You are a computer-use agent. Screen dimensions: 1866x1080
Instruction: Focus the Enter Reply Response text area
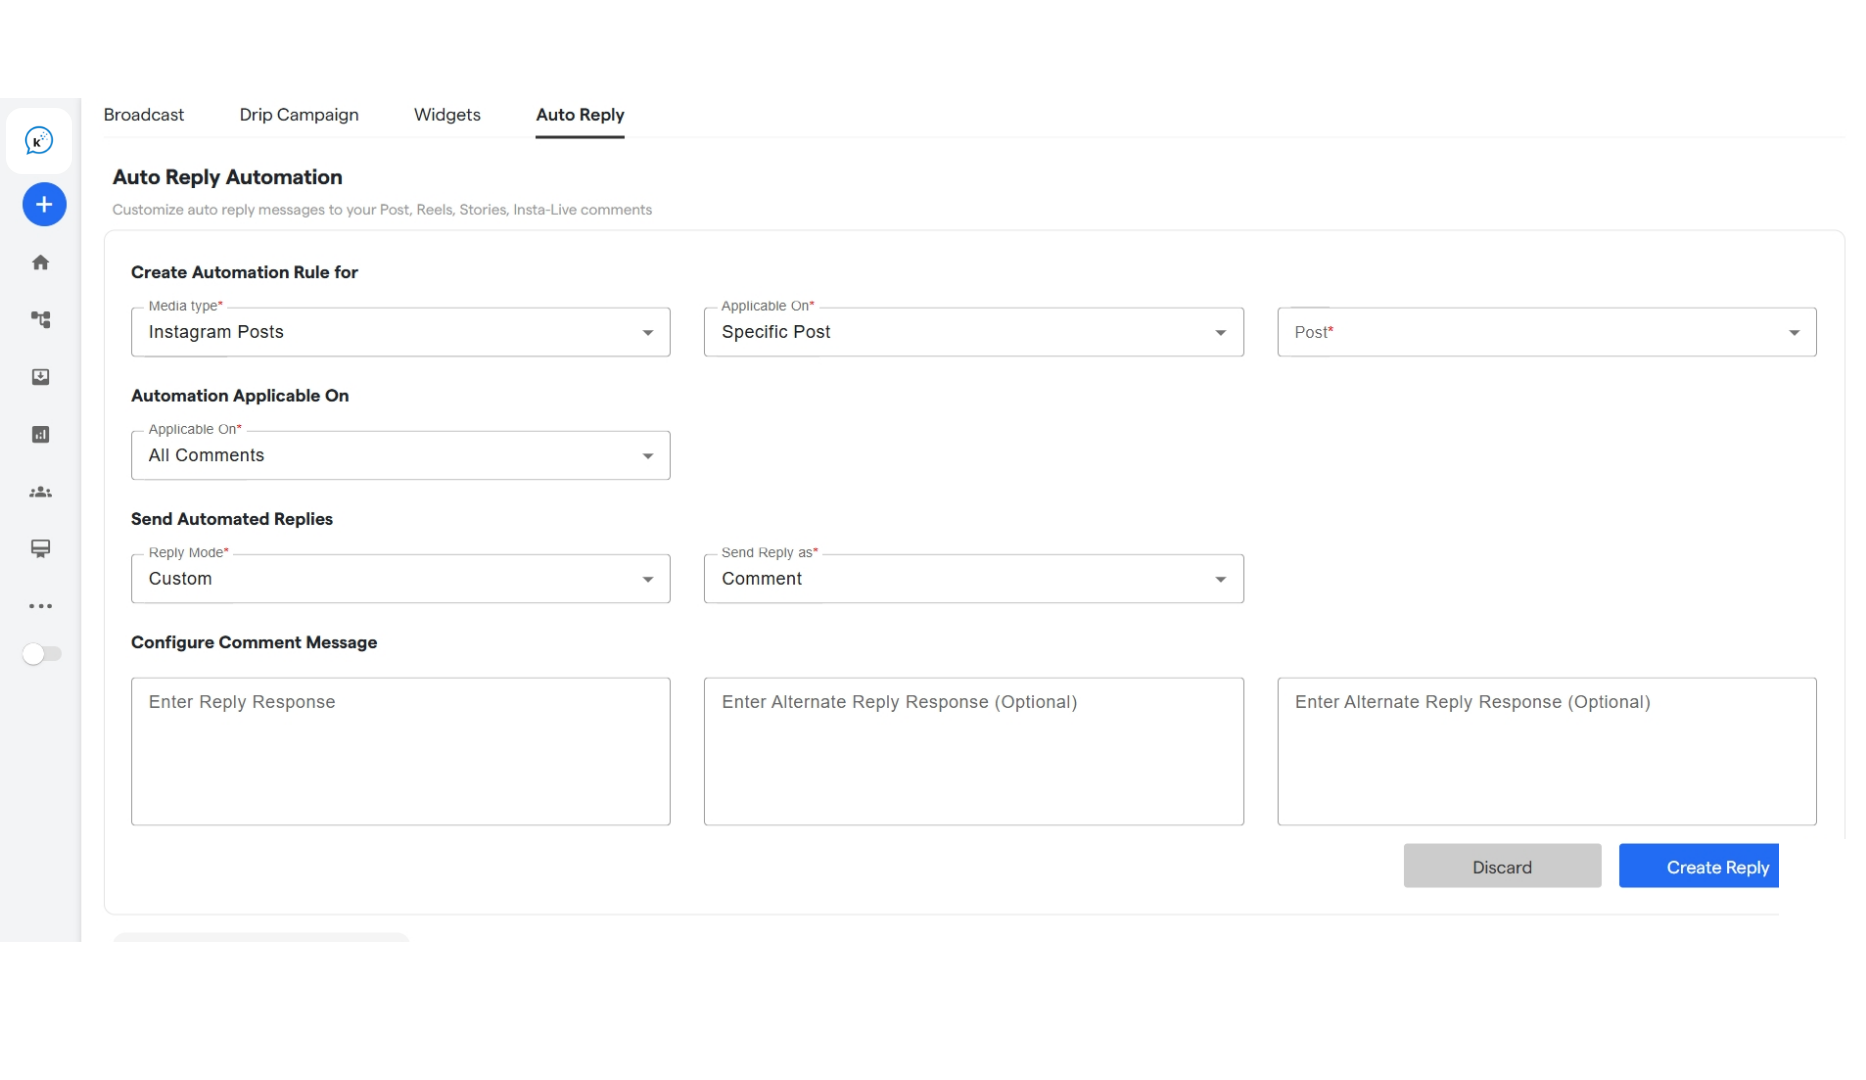point(401,752)
